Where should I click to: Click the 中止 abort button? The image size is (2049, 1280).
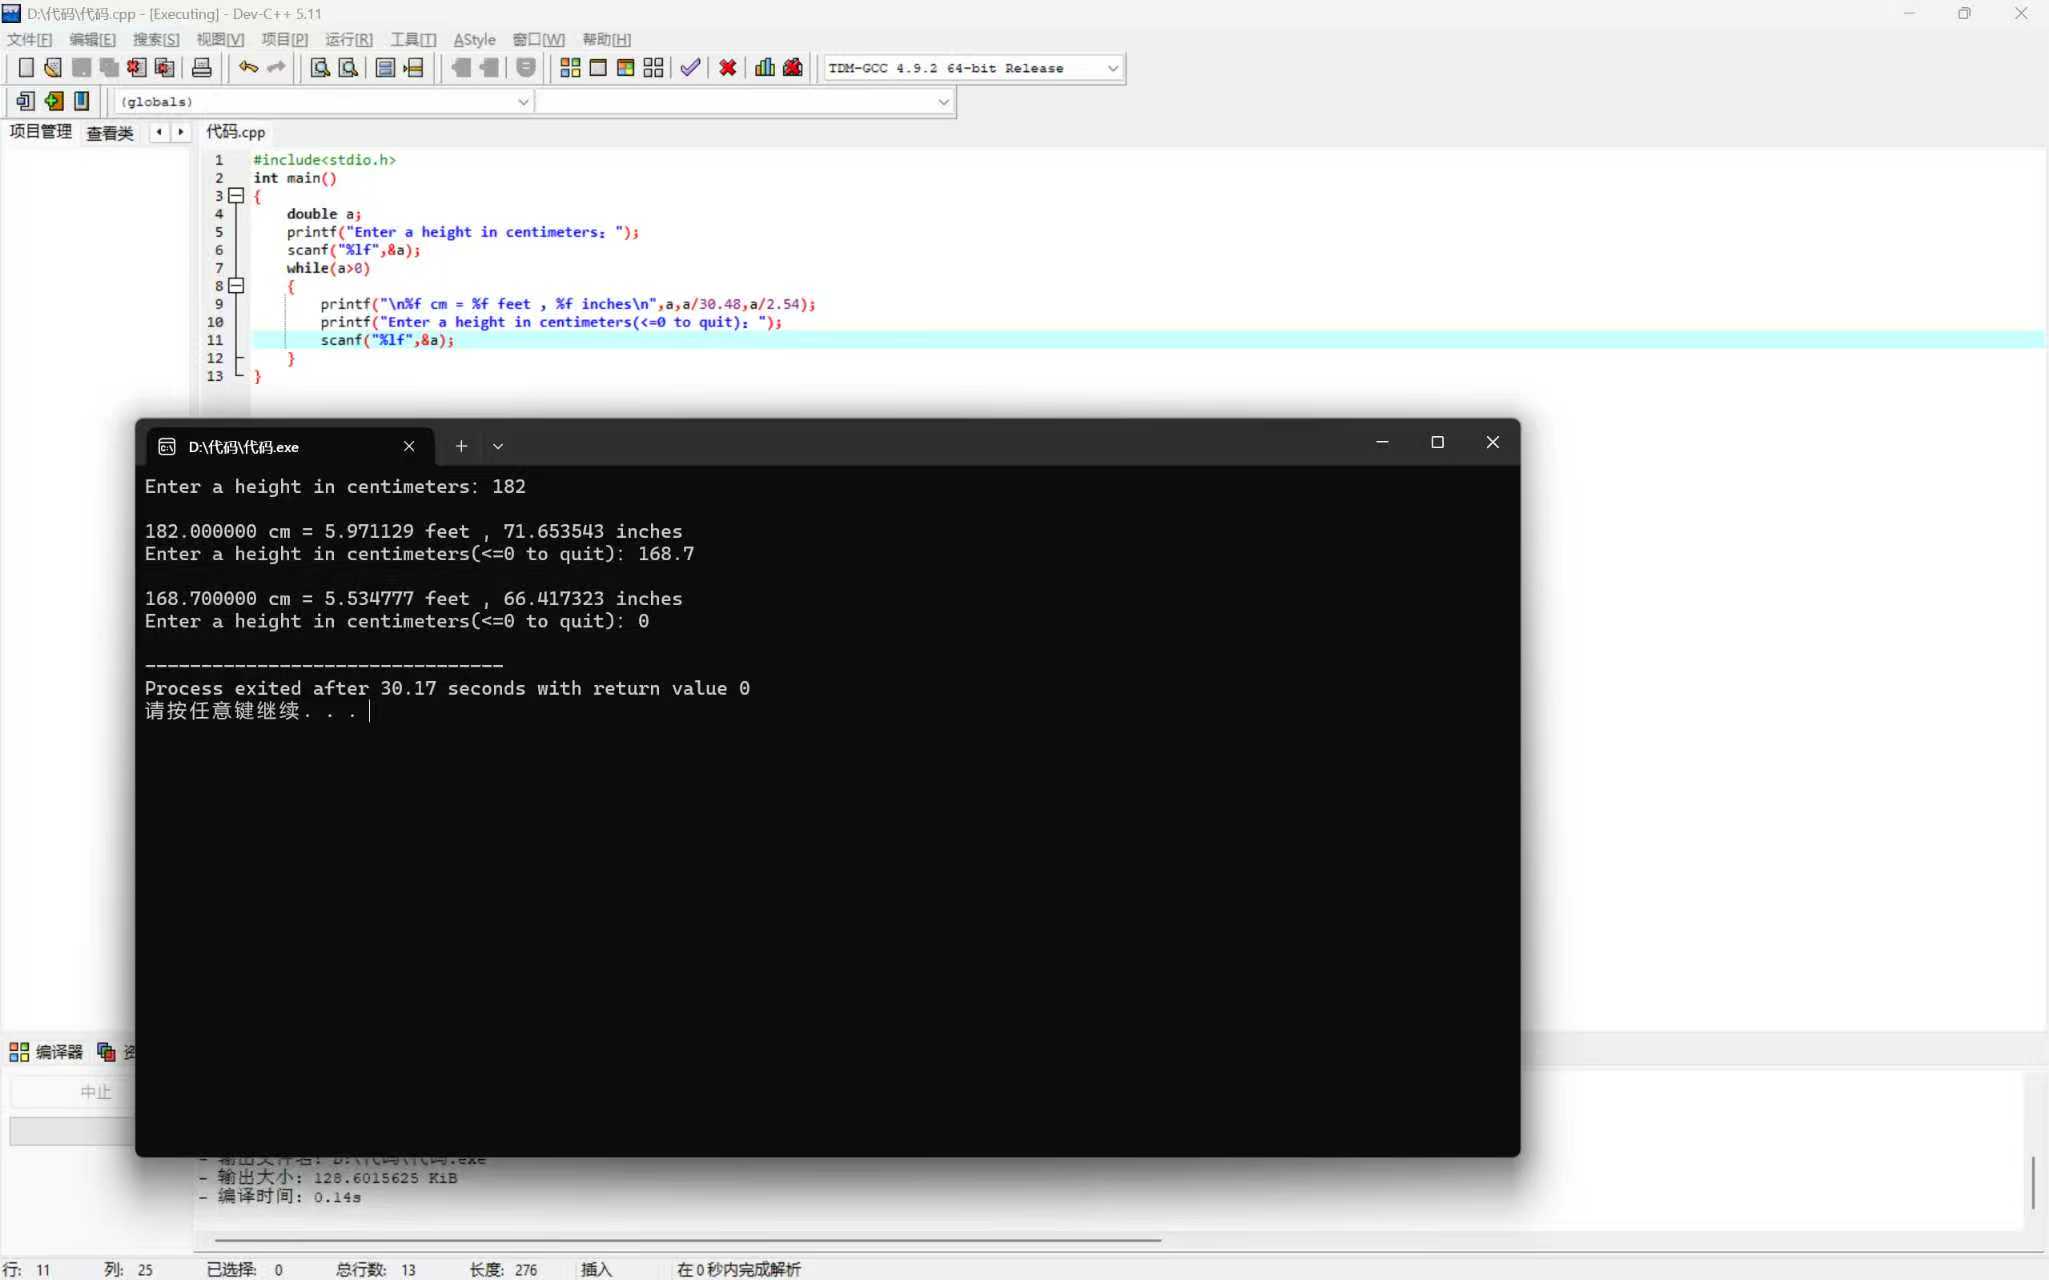coord(95,1092)
